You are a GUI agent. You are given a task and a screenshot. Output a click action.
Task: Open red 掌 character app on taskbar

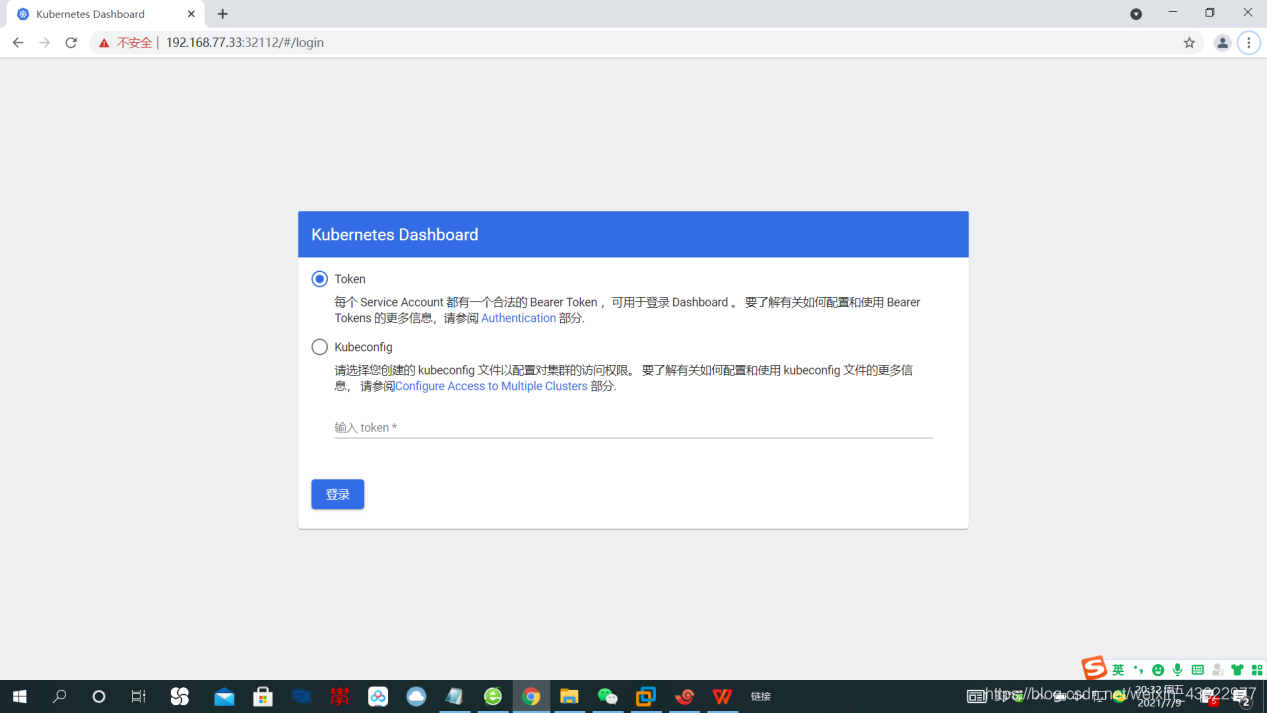pos(340,696)
